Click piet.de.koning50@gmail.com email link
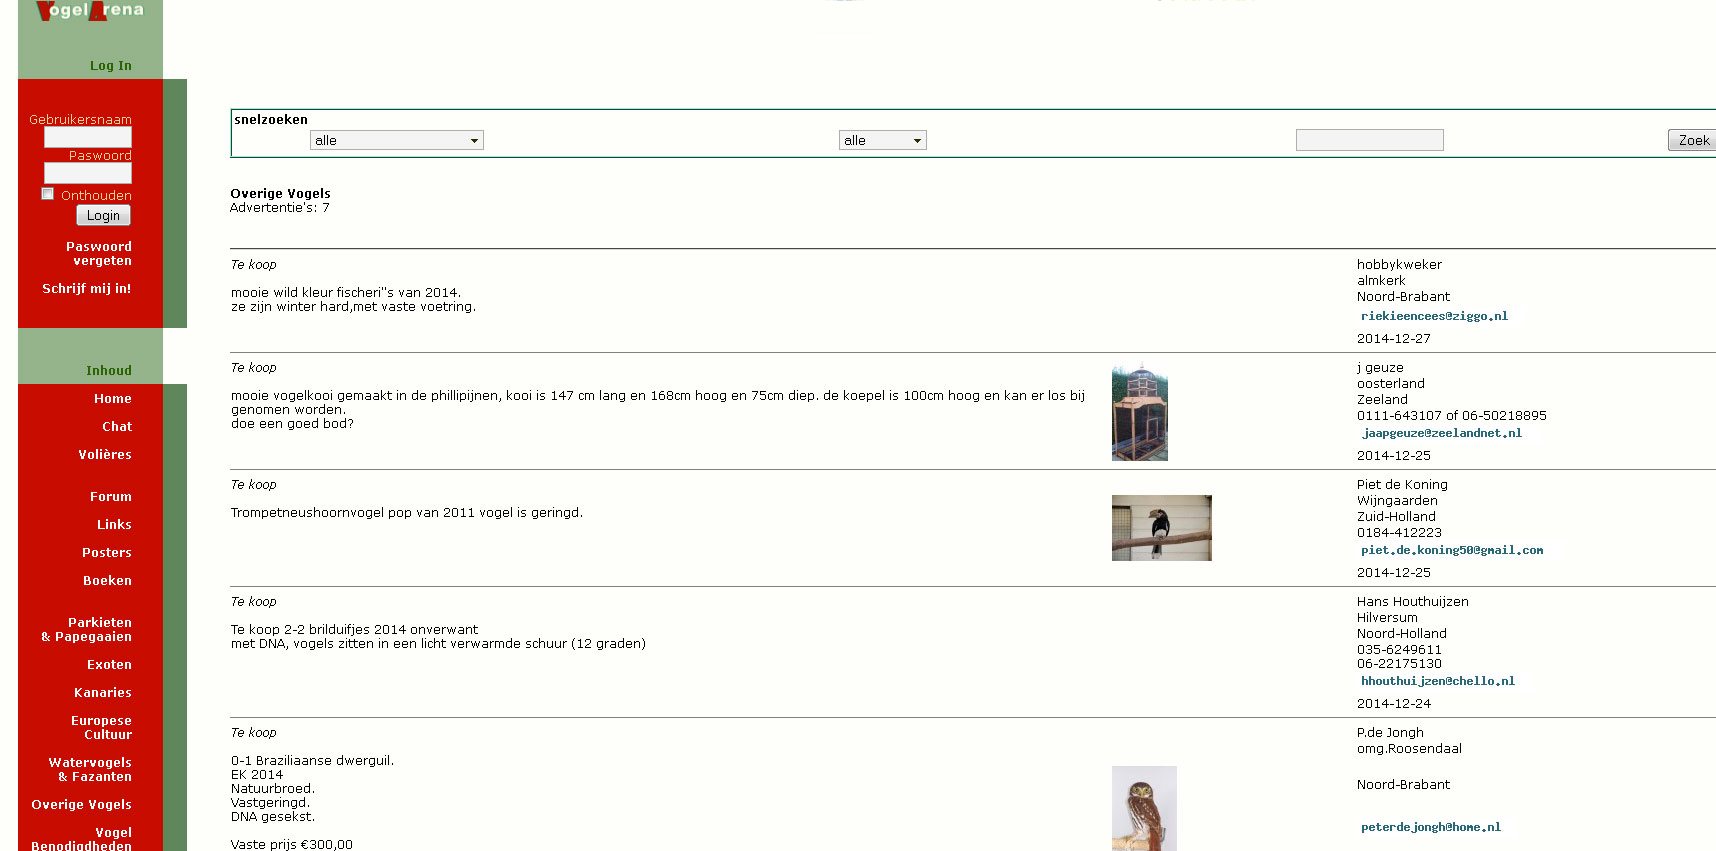The width and height of the screenshot is (1716, 851). [1451, 550]
